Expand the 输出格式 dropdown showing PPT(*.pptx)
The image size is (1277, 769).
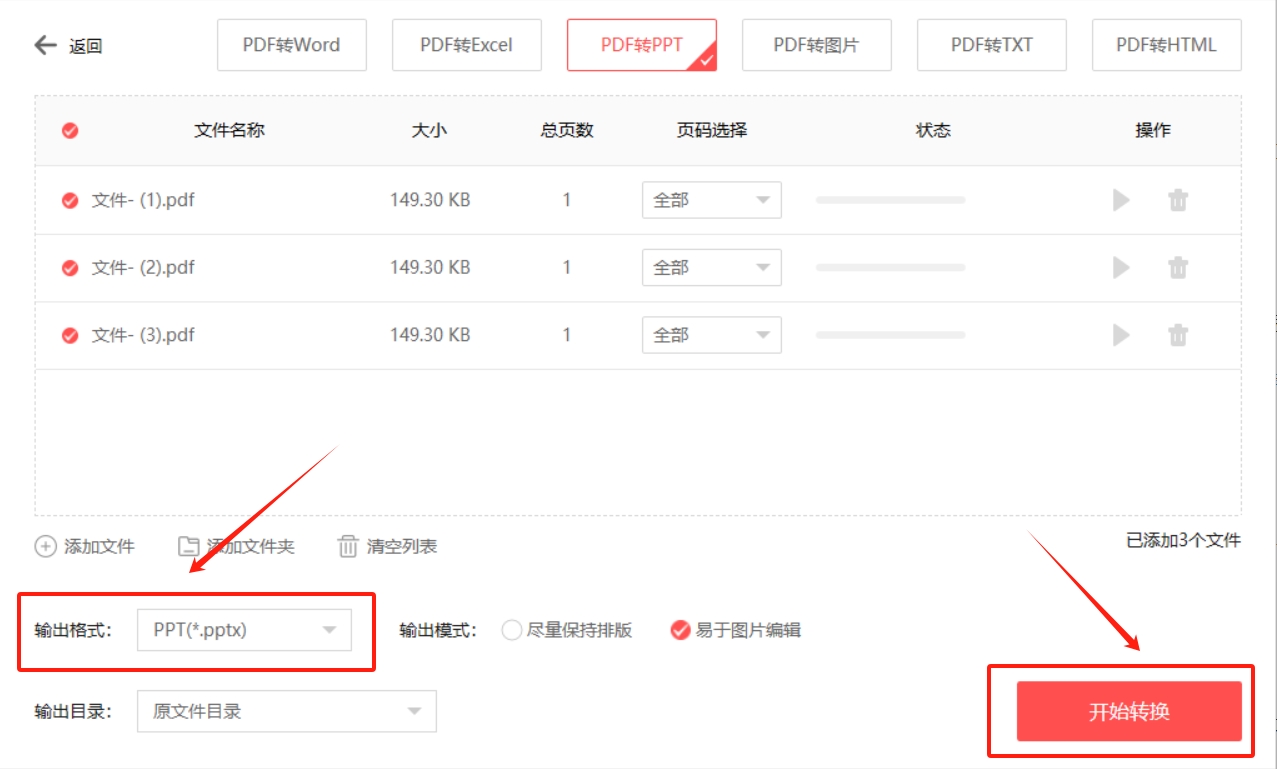(246, 630)
